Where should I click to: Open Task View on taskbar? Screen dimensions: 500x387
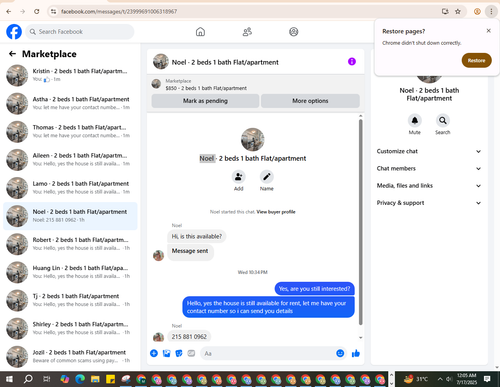click(47, 379)
